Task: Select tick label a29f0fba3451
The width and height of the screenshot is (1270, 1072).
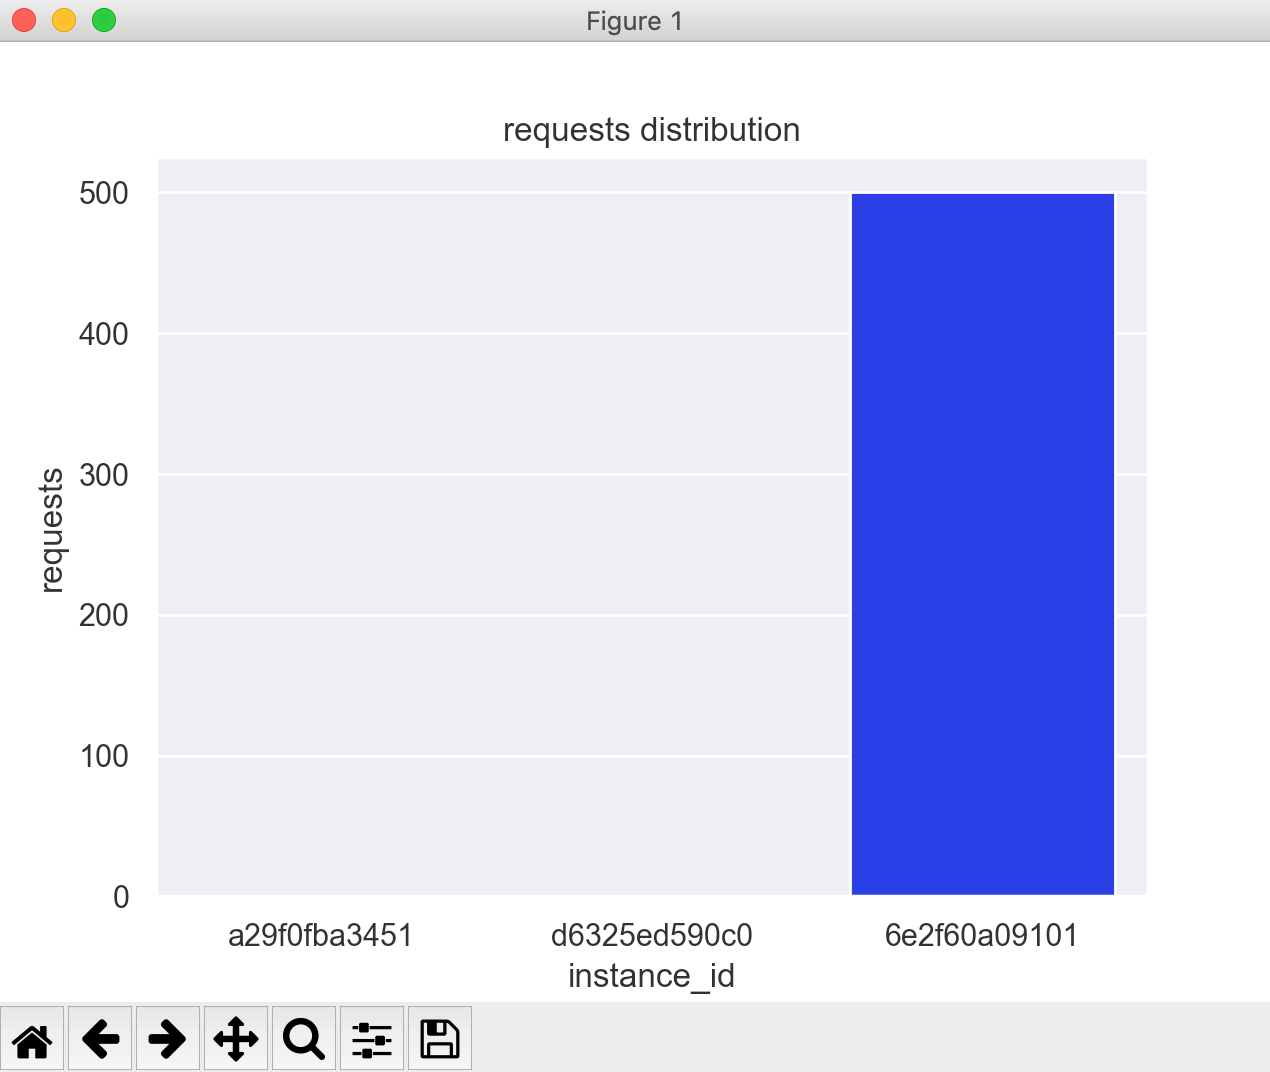Action: pos(320,936)
